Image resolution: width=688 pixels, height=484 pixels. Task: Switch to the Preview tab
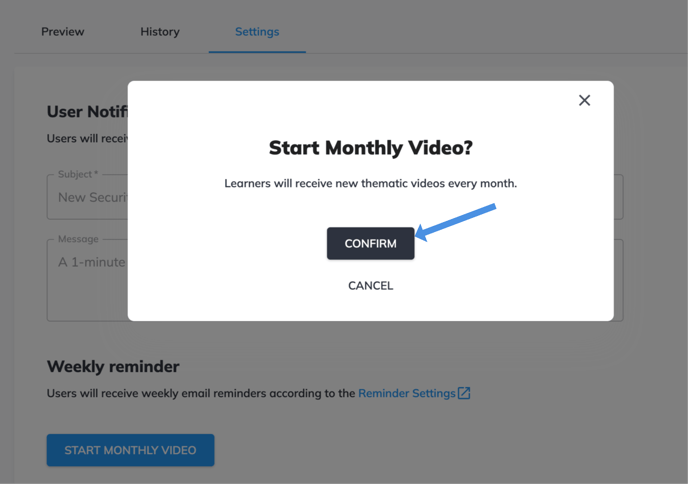tap(62, 32)
